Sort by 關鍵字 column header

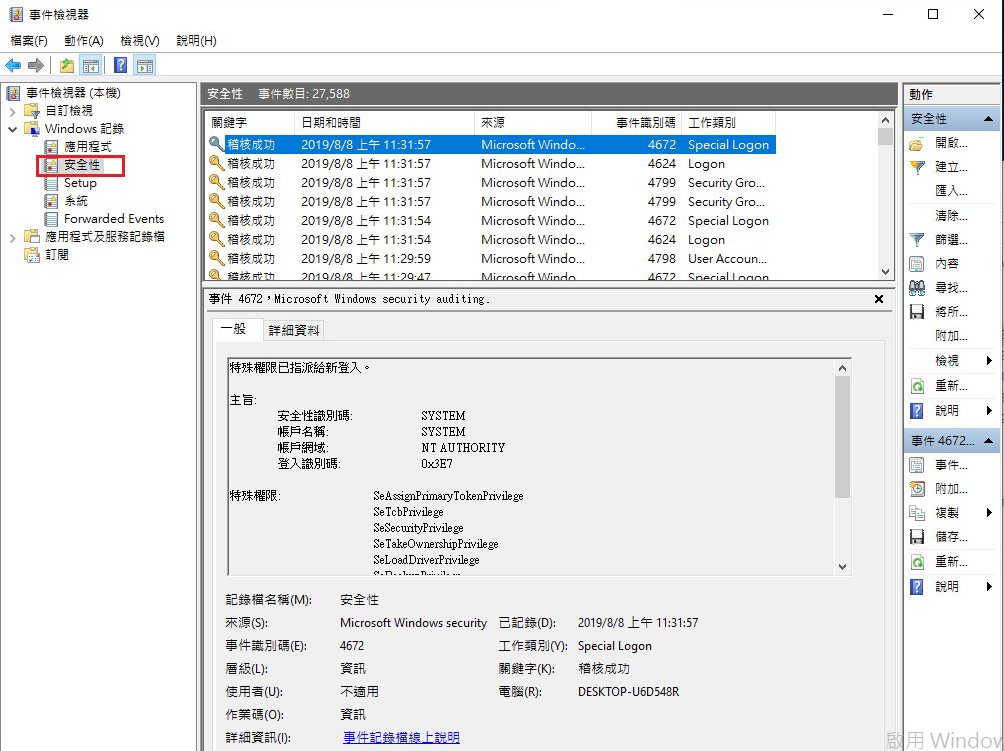tap(250, 122)
